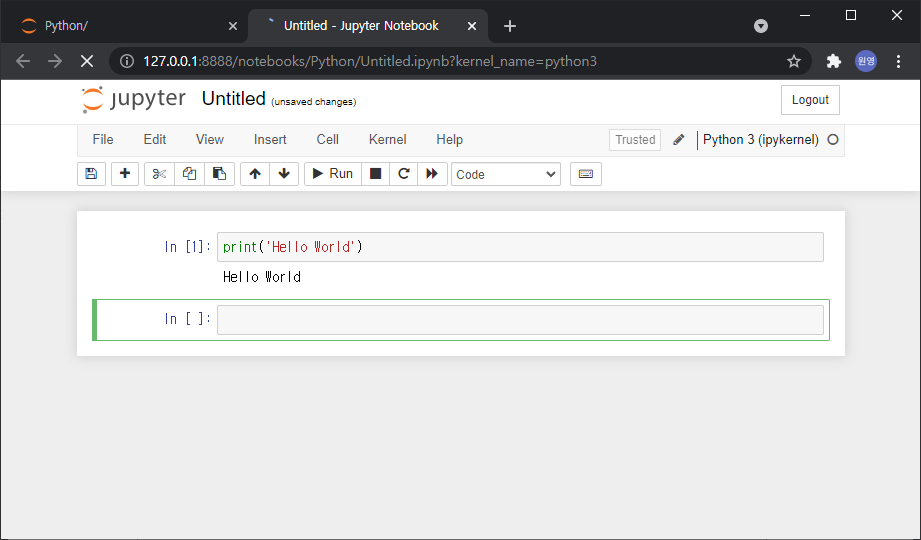The height and width of the screenshot is (540, 921).
Task: Open the Cell menu
Action: 328,140
